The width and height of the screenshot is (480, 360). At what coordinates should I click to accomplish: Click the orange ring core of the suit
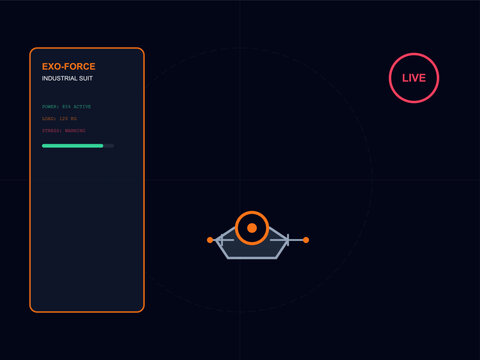(252, 228)
